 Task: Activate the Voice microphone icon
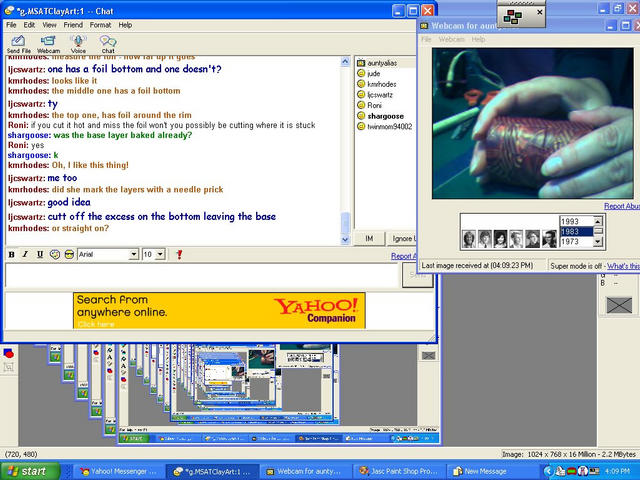point(78,44)
